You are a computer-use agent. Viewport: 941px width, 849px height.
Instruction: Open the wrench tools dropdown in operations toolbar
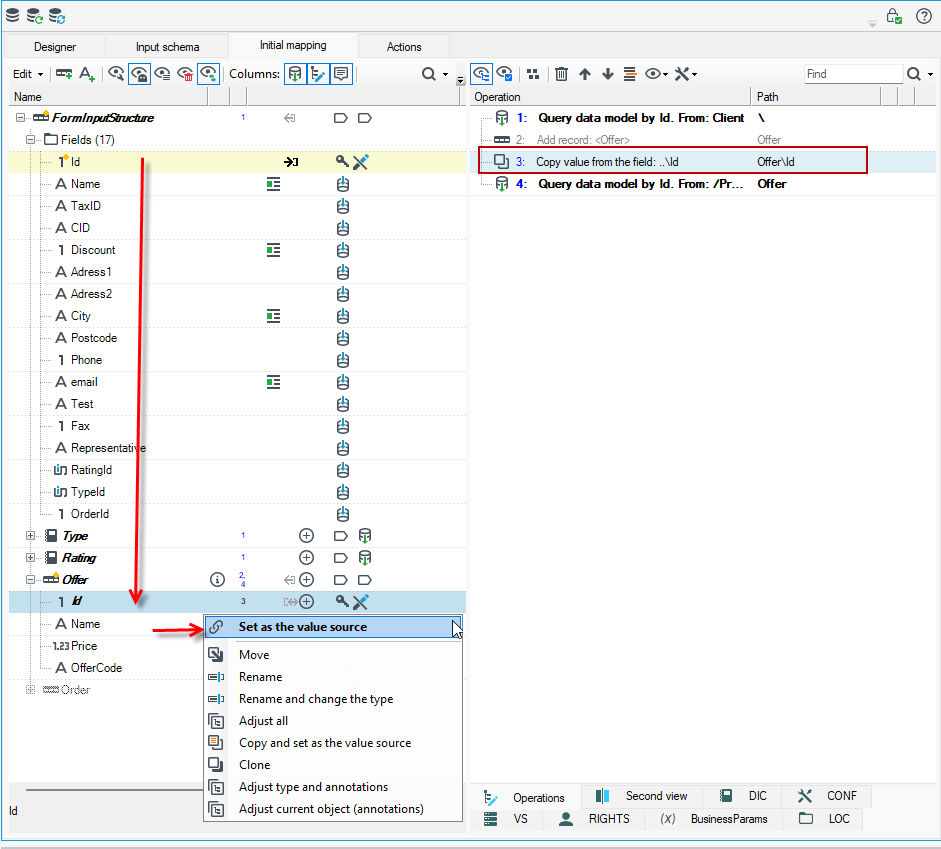coord(685,74)
